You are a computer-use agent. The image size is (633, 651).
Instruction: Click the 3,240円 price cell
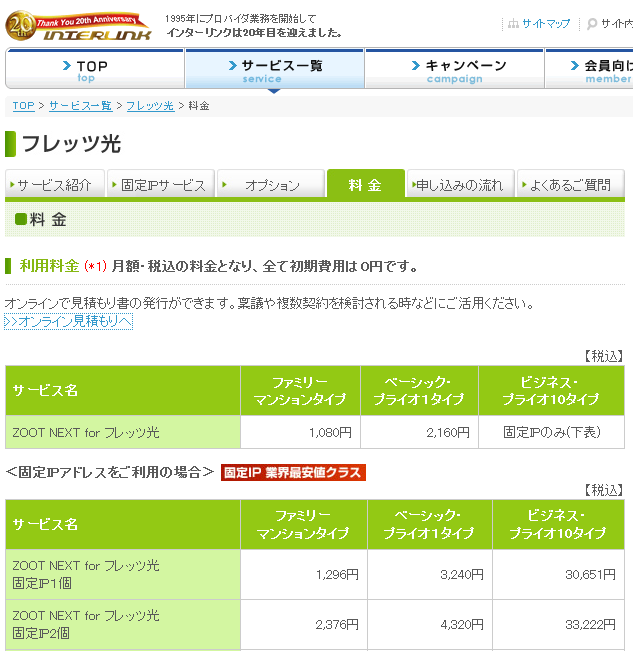[x=430, y=575]
